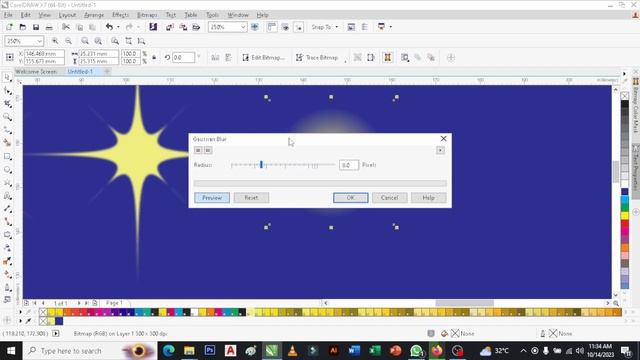Open Microsoft Word from the taskbar
The height and width of the screenshot is (360, 640).
point(354,351)
